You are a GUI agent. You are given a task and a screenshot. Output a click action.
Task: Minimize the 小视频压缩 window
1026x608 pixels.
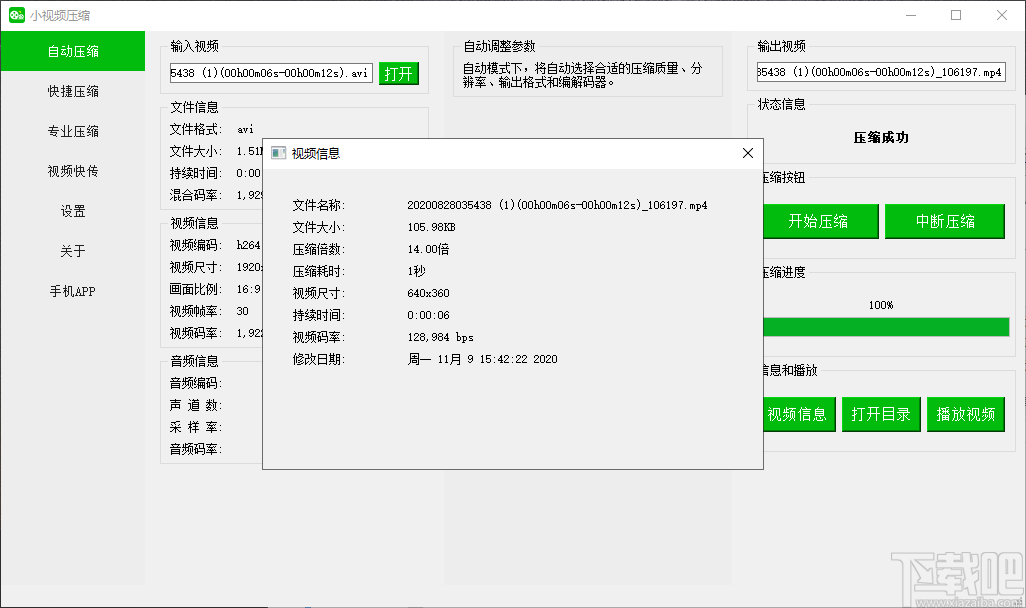[x=911, y=15]
